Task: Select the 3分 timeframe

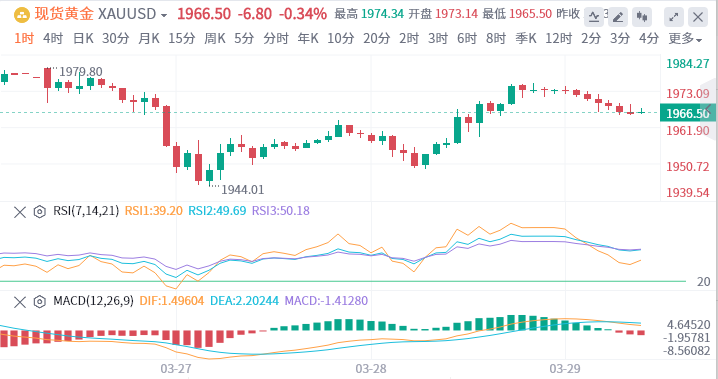Action: (x=620, y=39)
